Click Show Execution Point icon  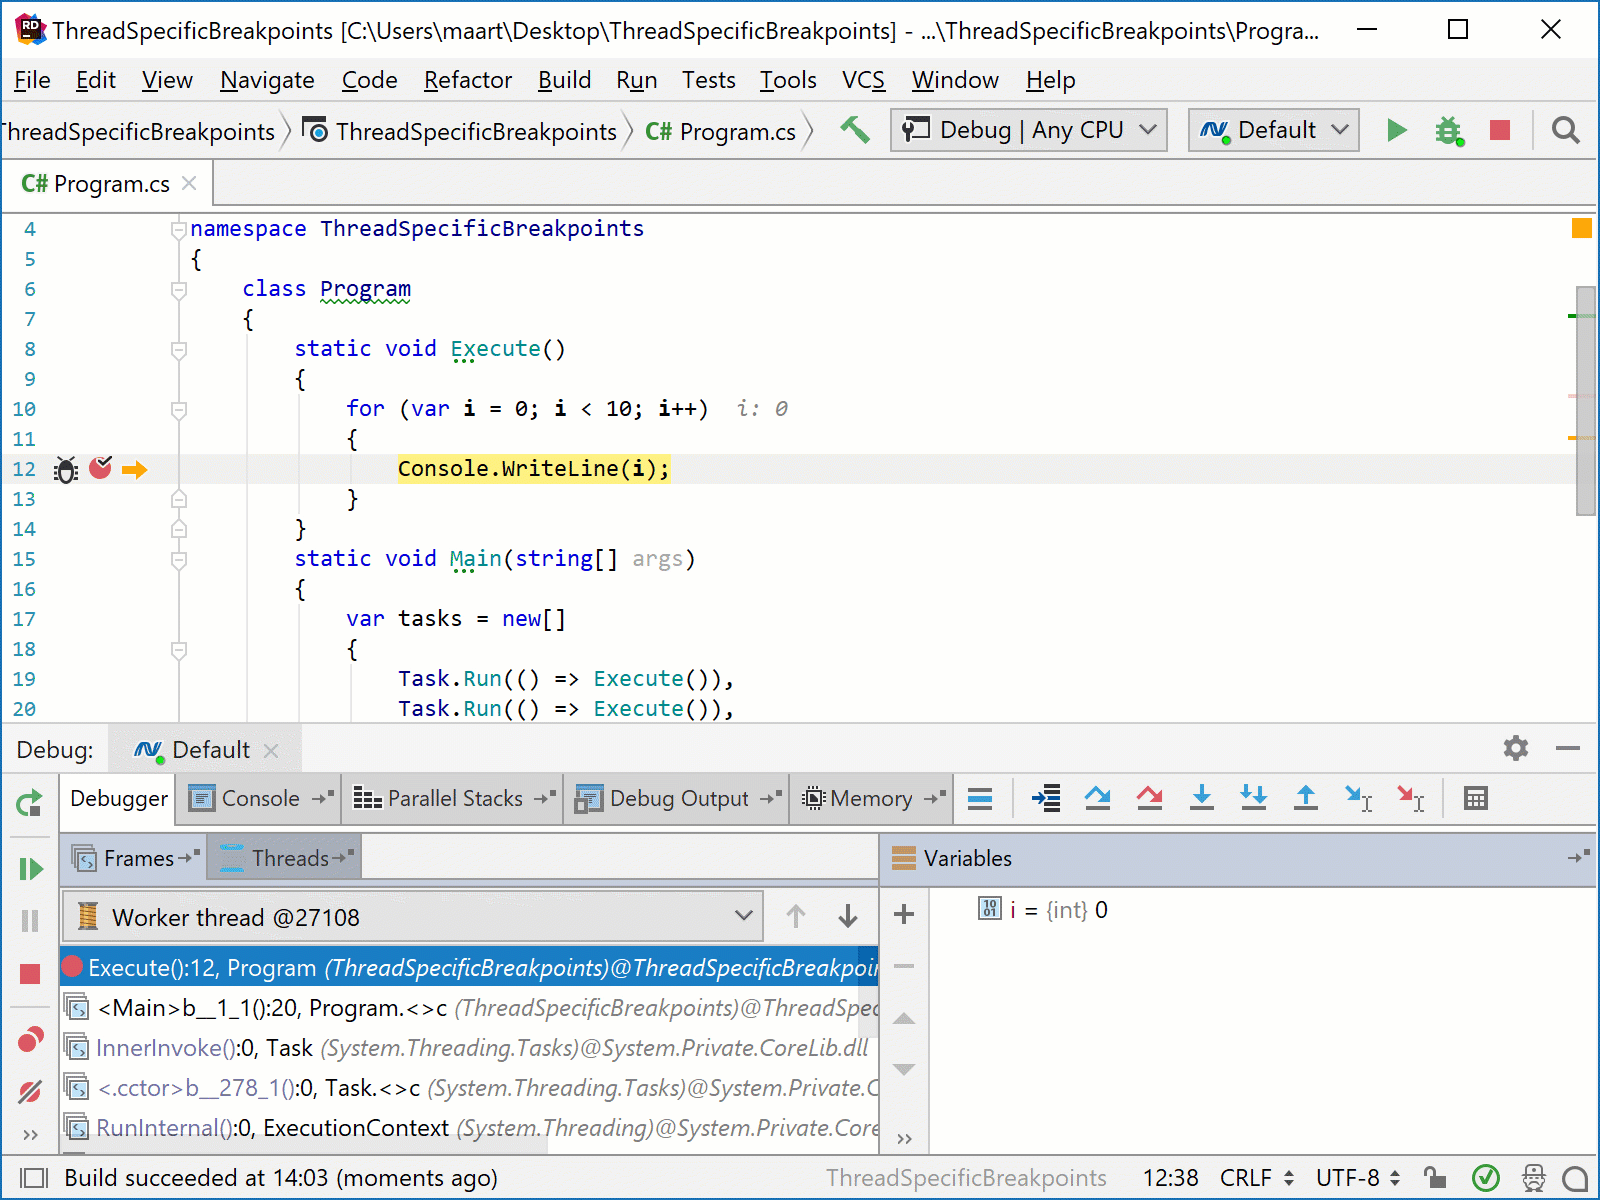(x=1046, y=798)
